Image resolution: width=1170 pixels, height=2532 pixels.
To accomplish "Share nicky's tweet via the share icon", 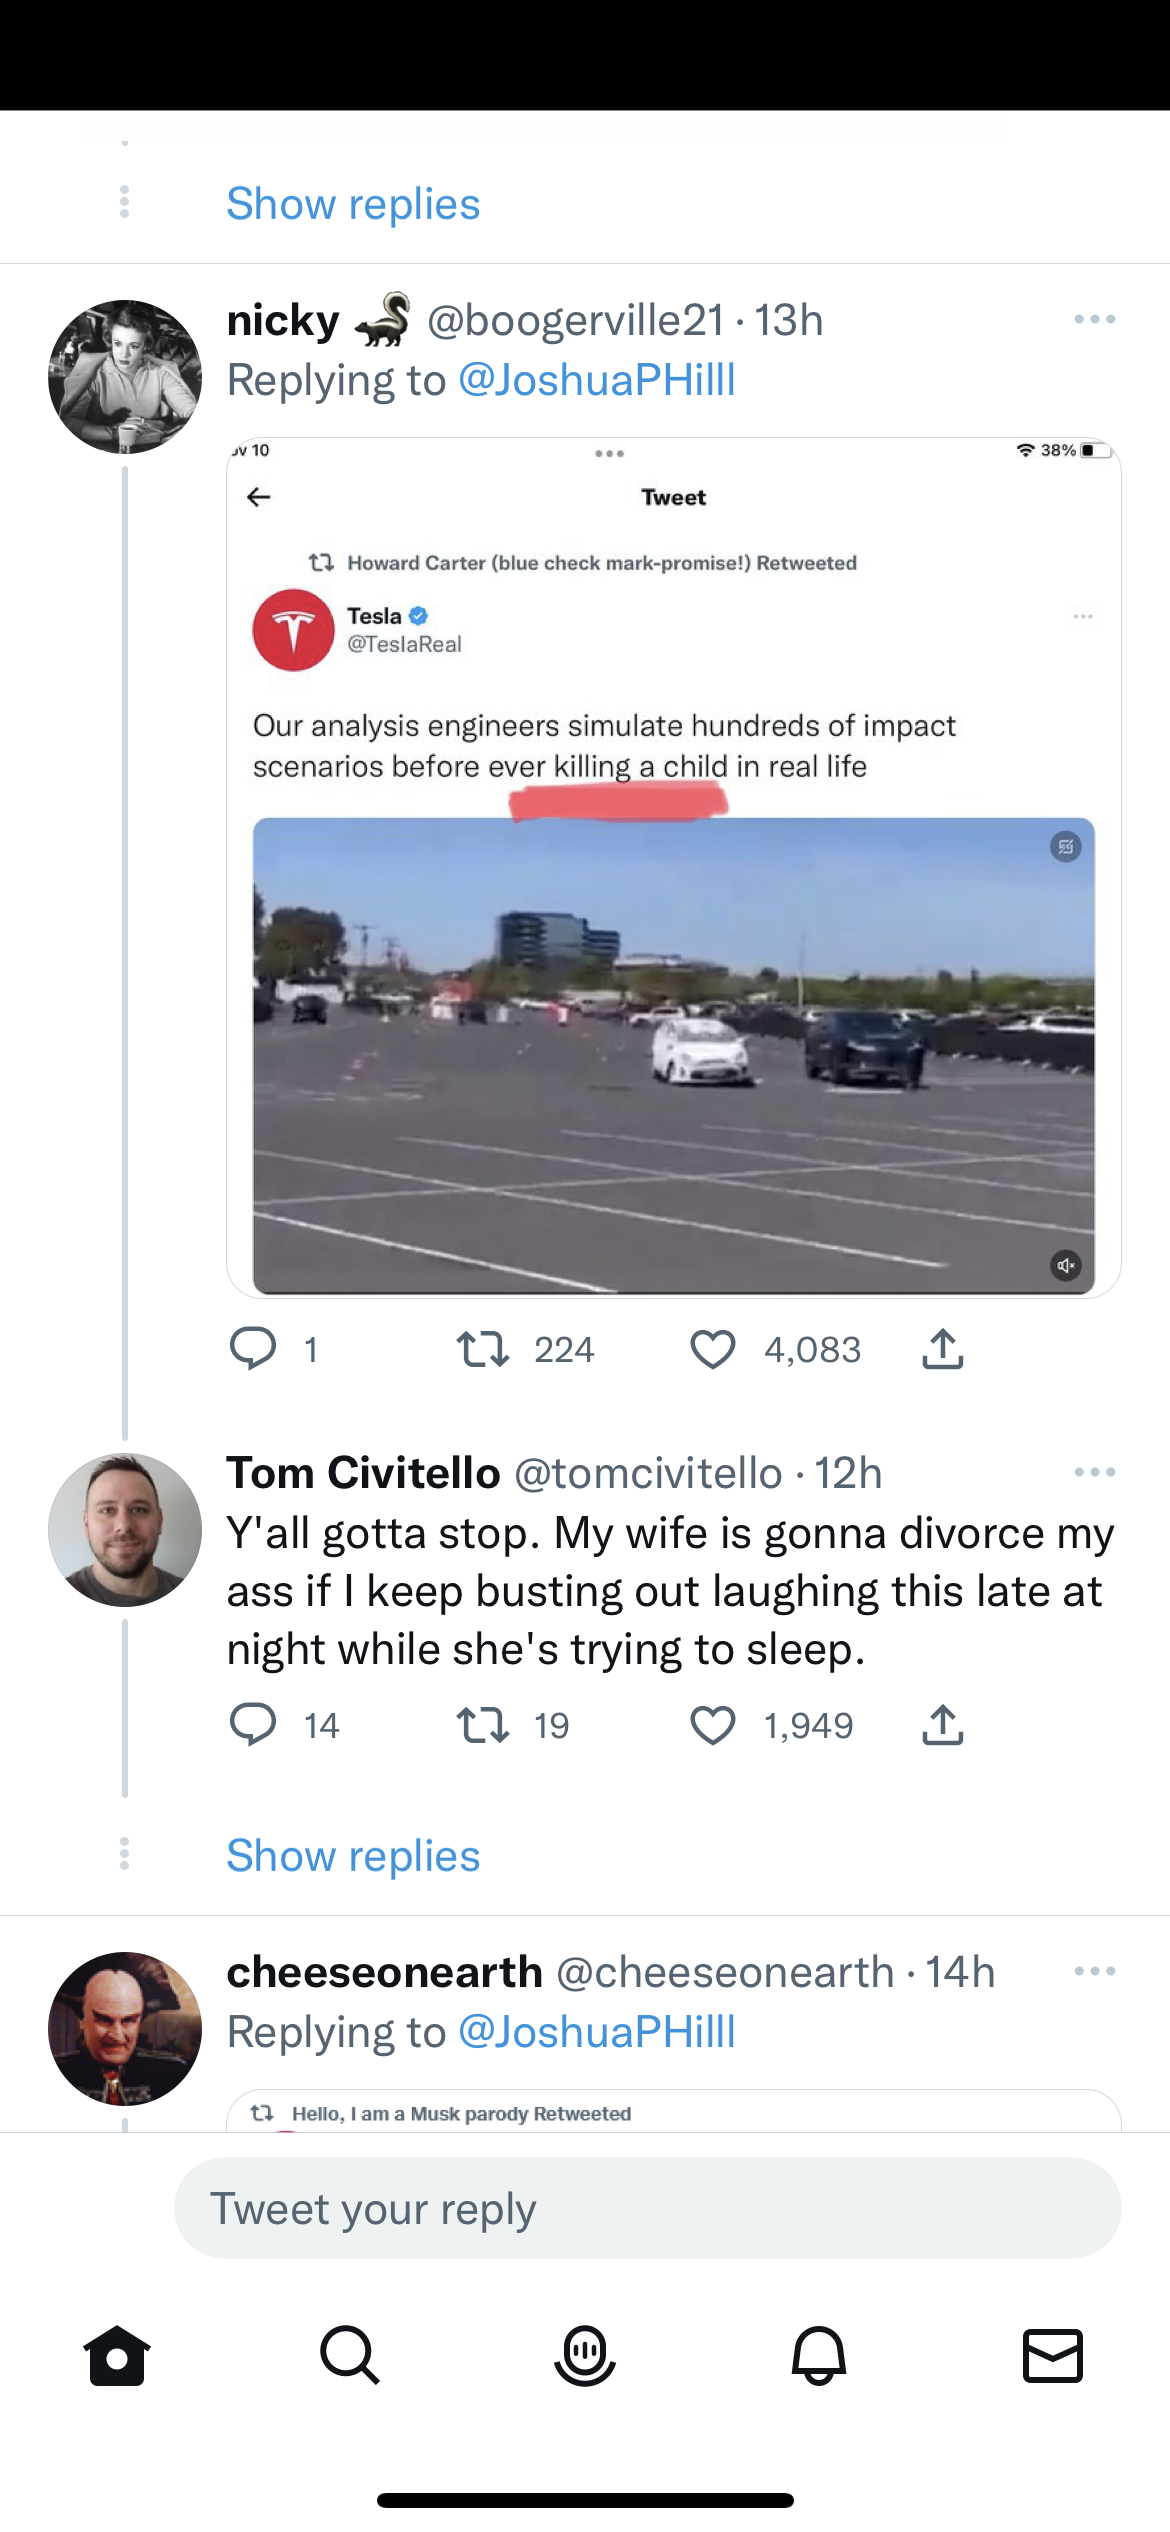I will pyautogui.click(x=942, y=1349).
